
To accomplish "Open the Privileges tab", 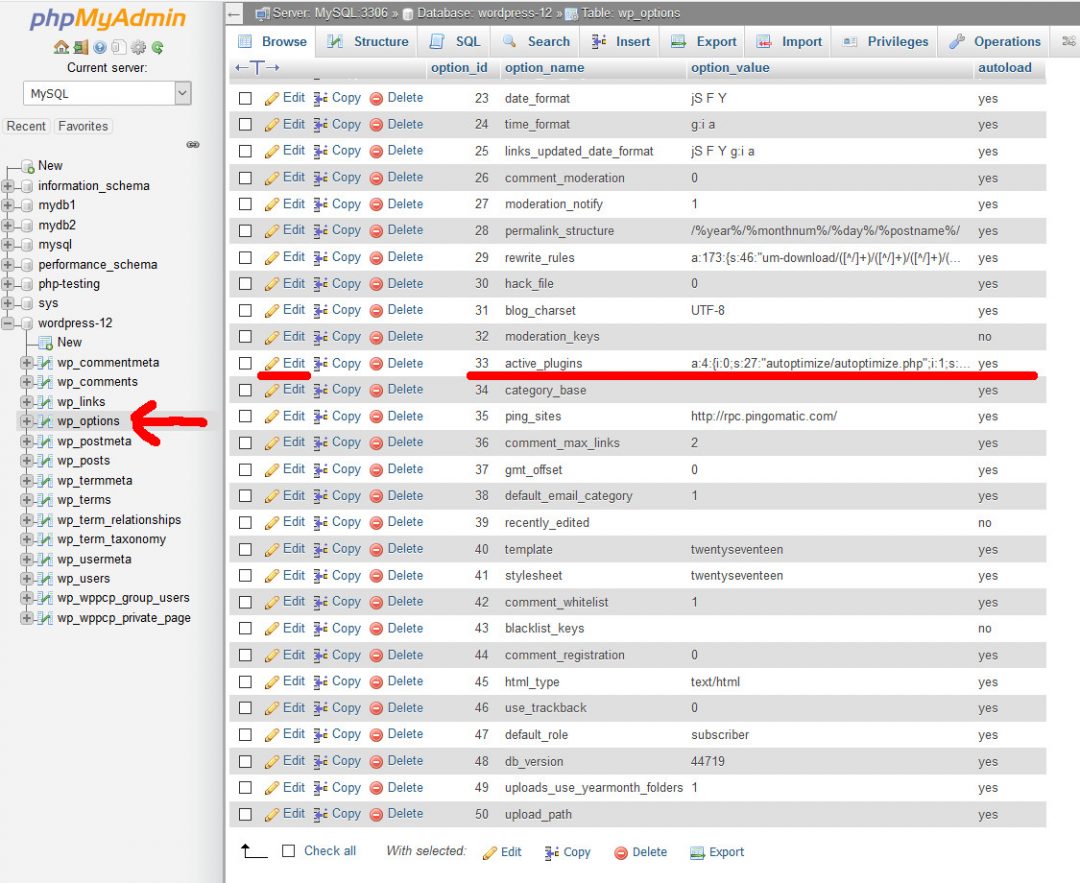I will tap(886, 41).
